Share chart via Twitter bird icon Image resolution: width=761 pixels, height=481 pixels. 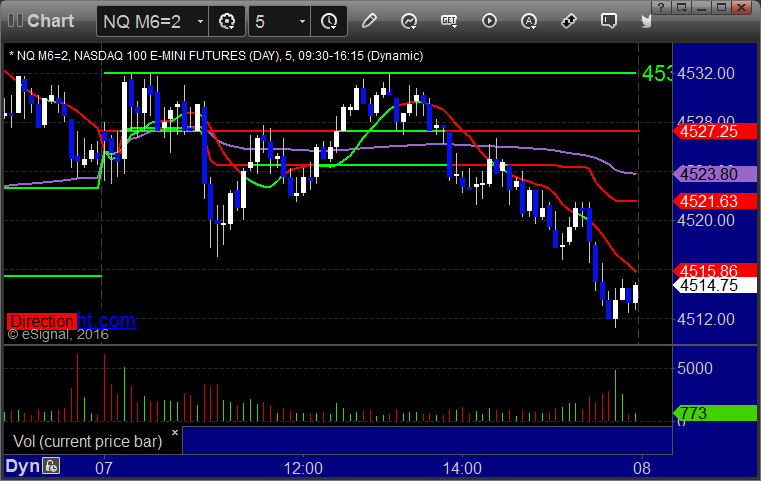point(646,21)
